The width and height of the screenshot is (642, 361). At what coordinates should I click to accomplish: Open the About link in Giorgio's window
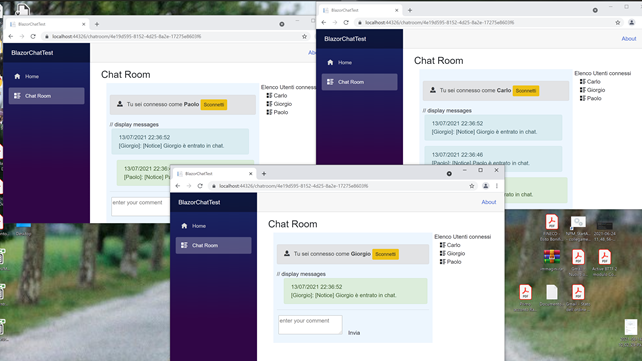coord(488,202)
